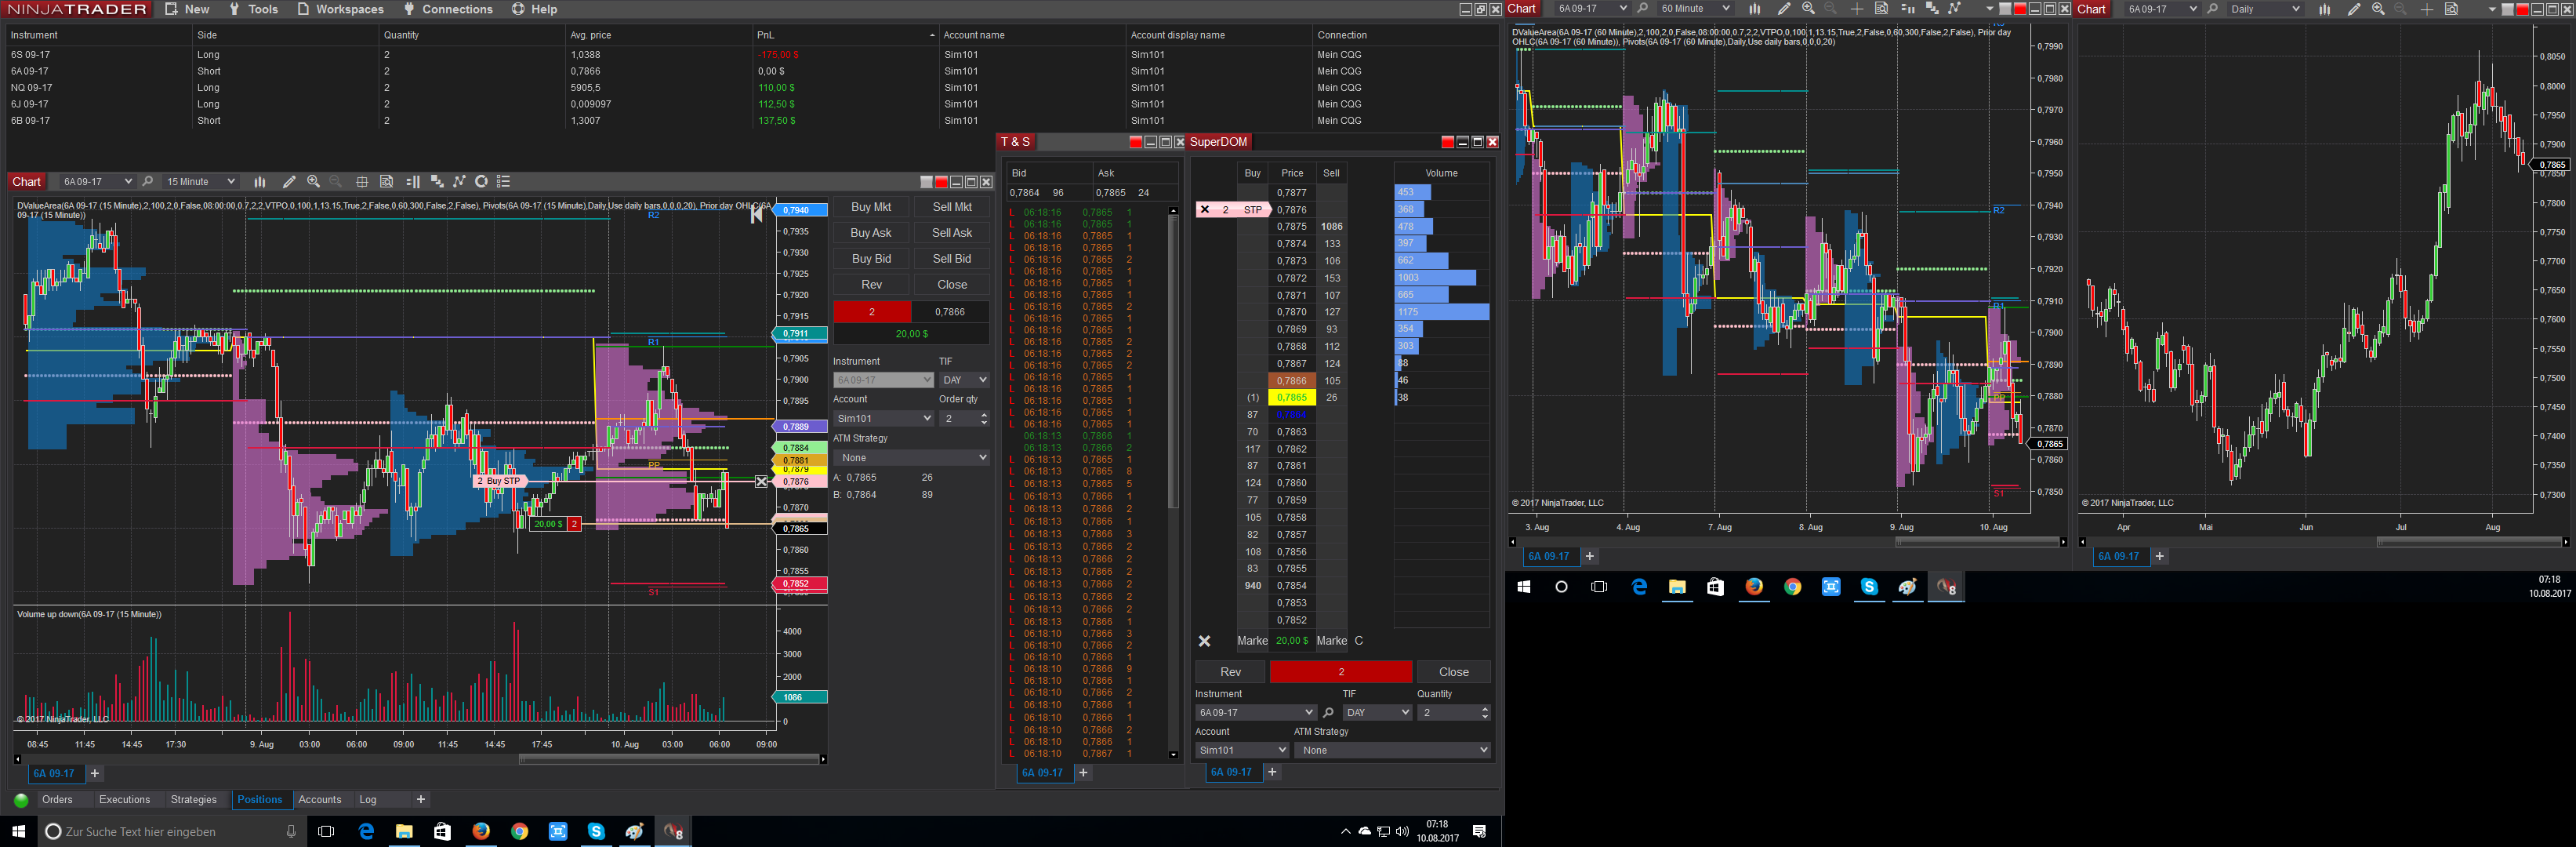The height and width of the screenshot is (847, 2576).
Task: Open bar type settings in 15 Minute chart
Action: tap(260, 182)
